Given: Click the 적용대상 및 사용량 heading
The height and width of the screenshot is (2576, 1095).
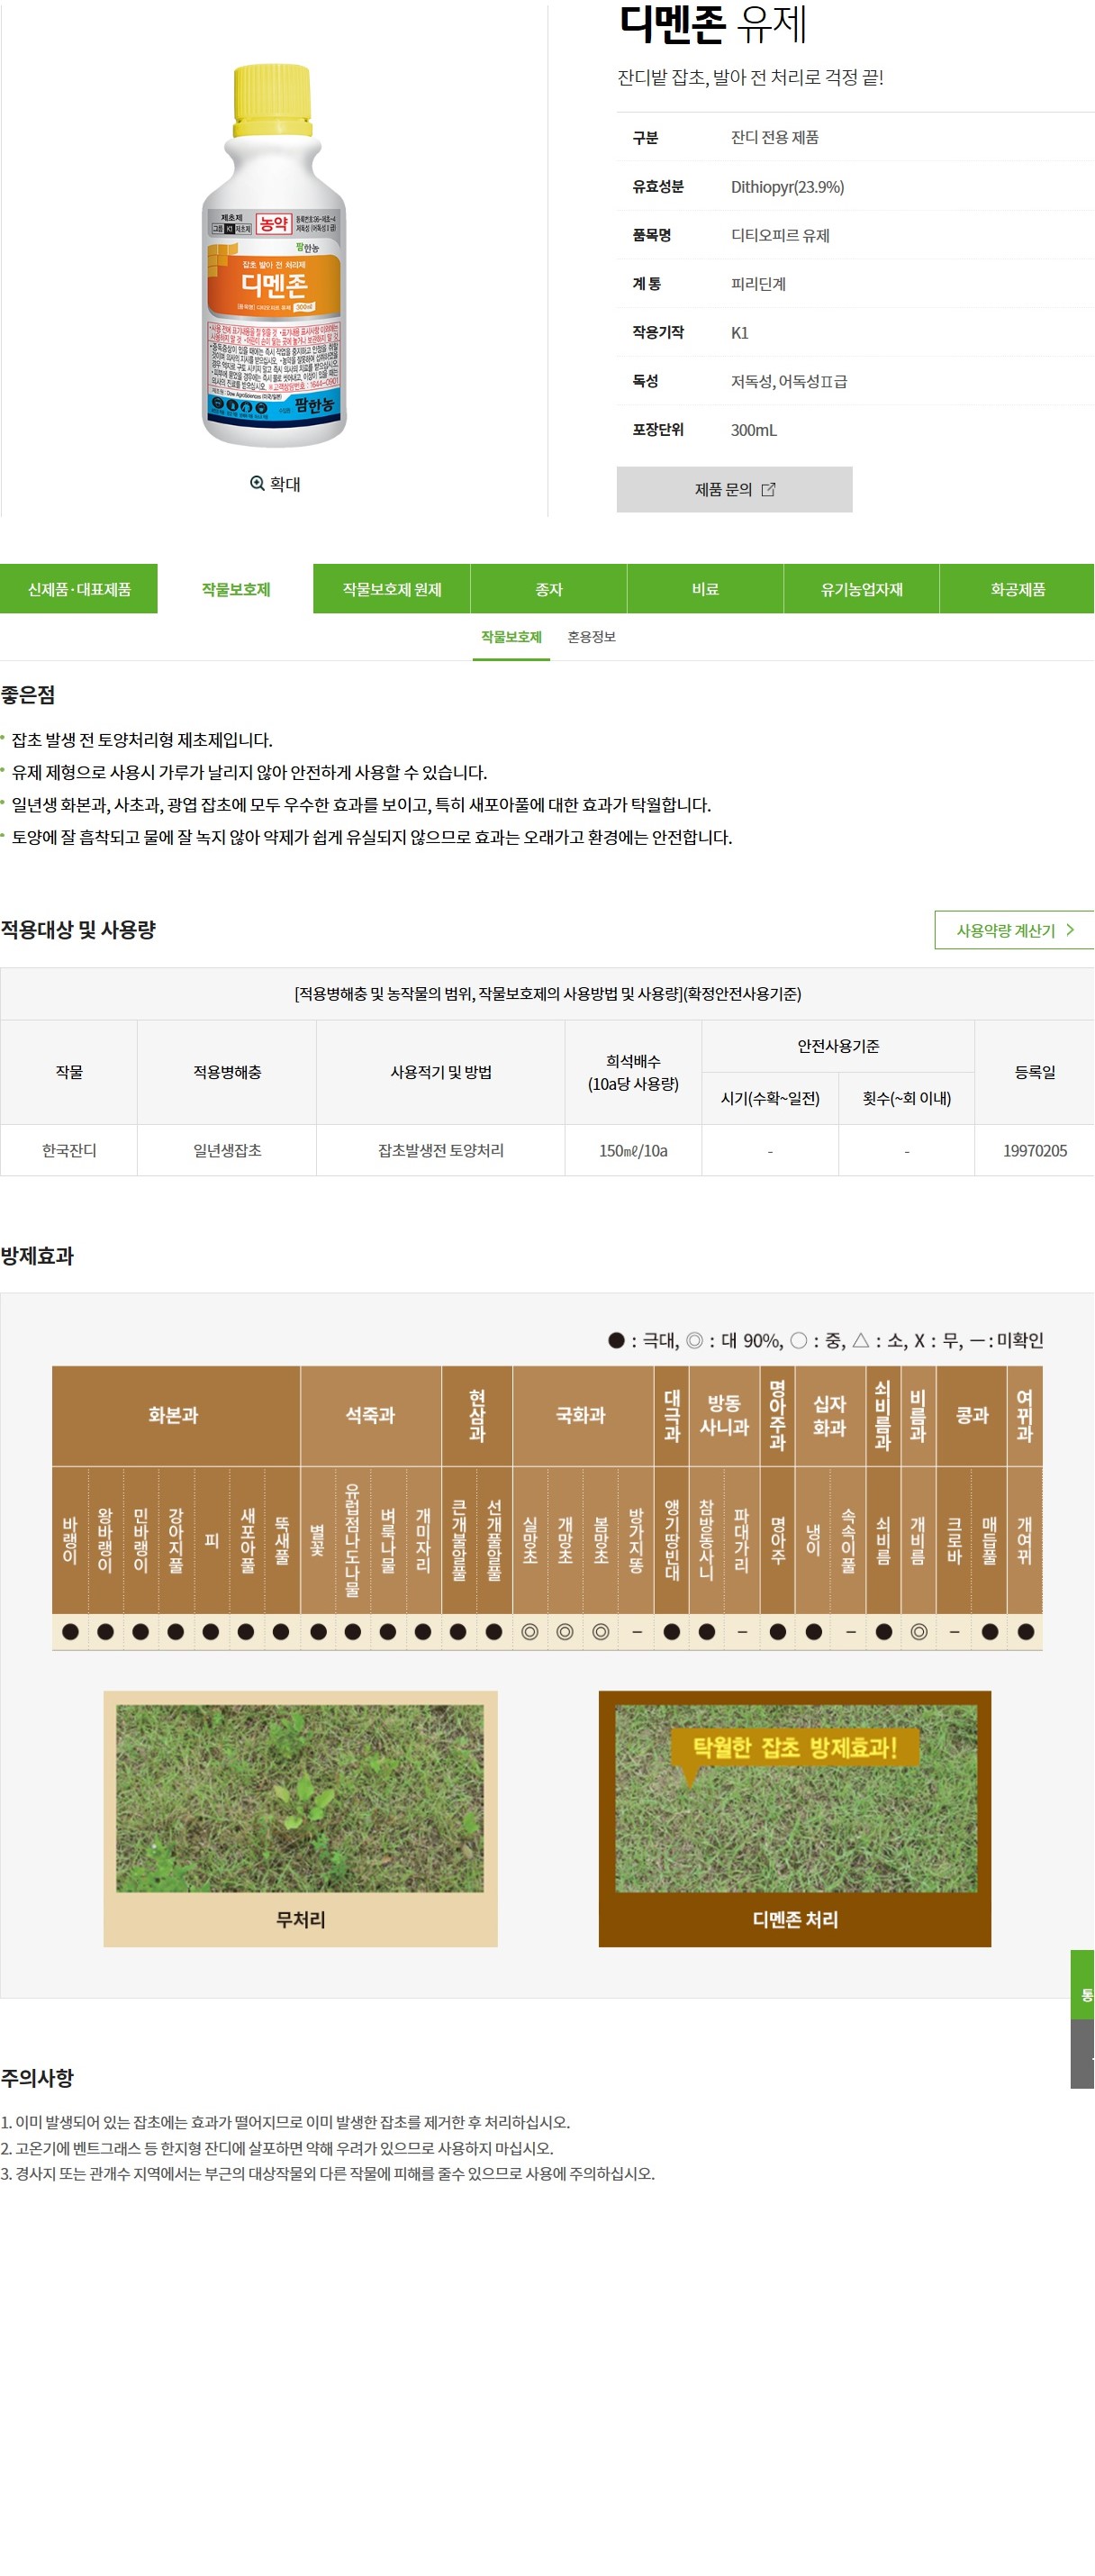Looking at the screenshot, I should pos(78,929).
